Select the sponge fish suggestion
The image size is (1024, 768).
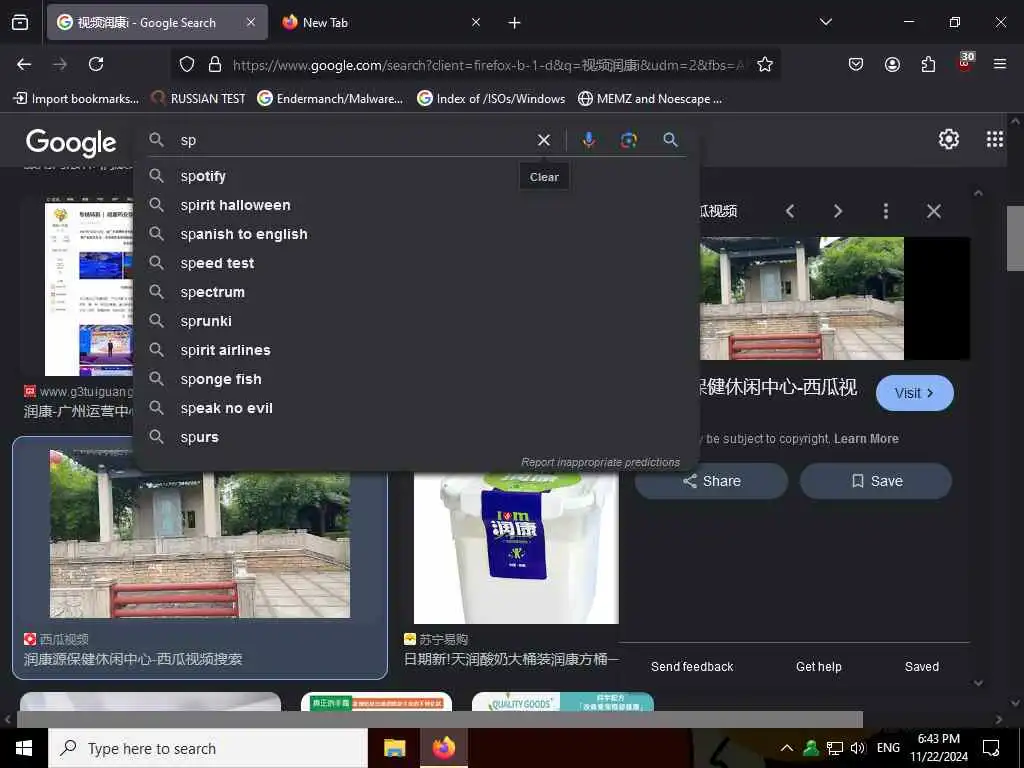417,379
